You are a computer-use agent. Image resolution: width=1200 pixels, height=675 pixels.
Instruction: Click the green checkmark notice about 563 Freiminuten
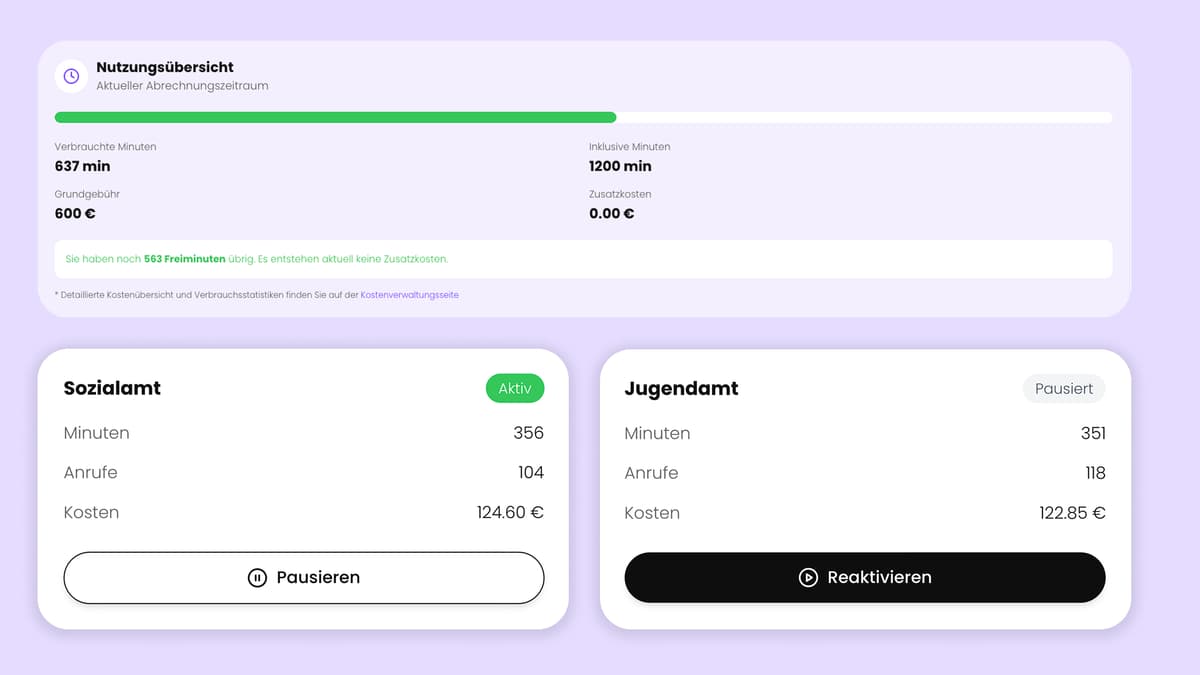tap(583, 258)
